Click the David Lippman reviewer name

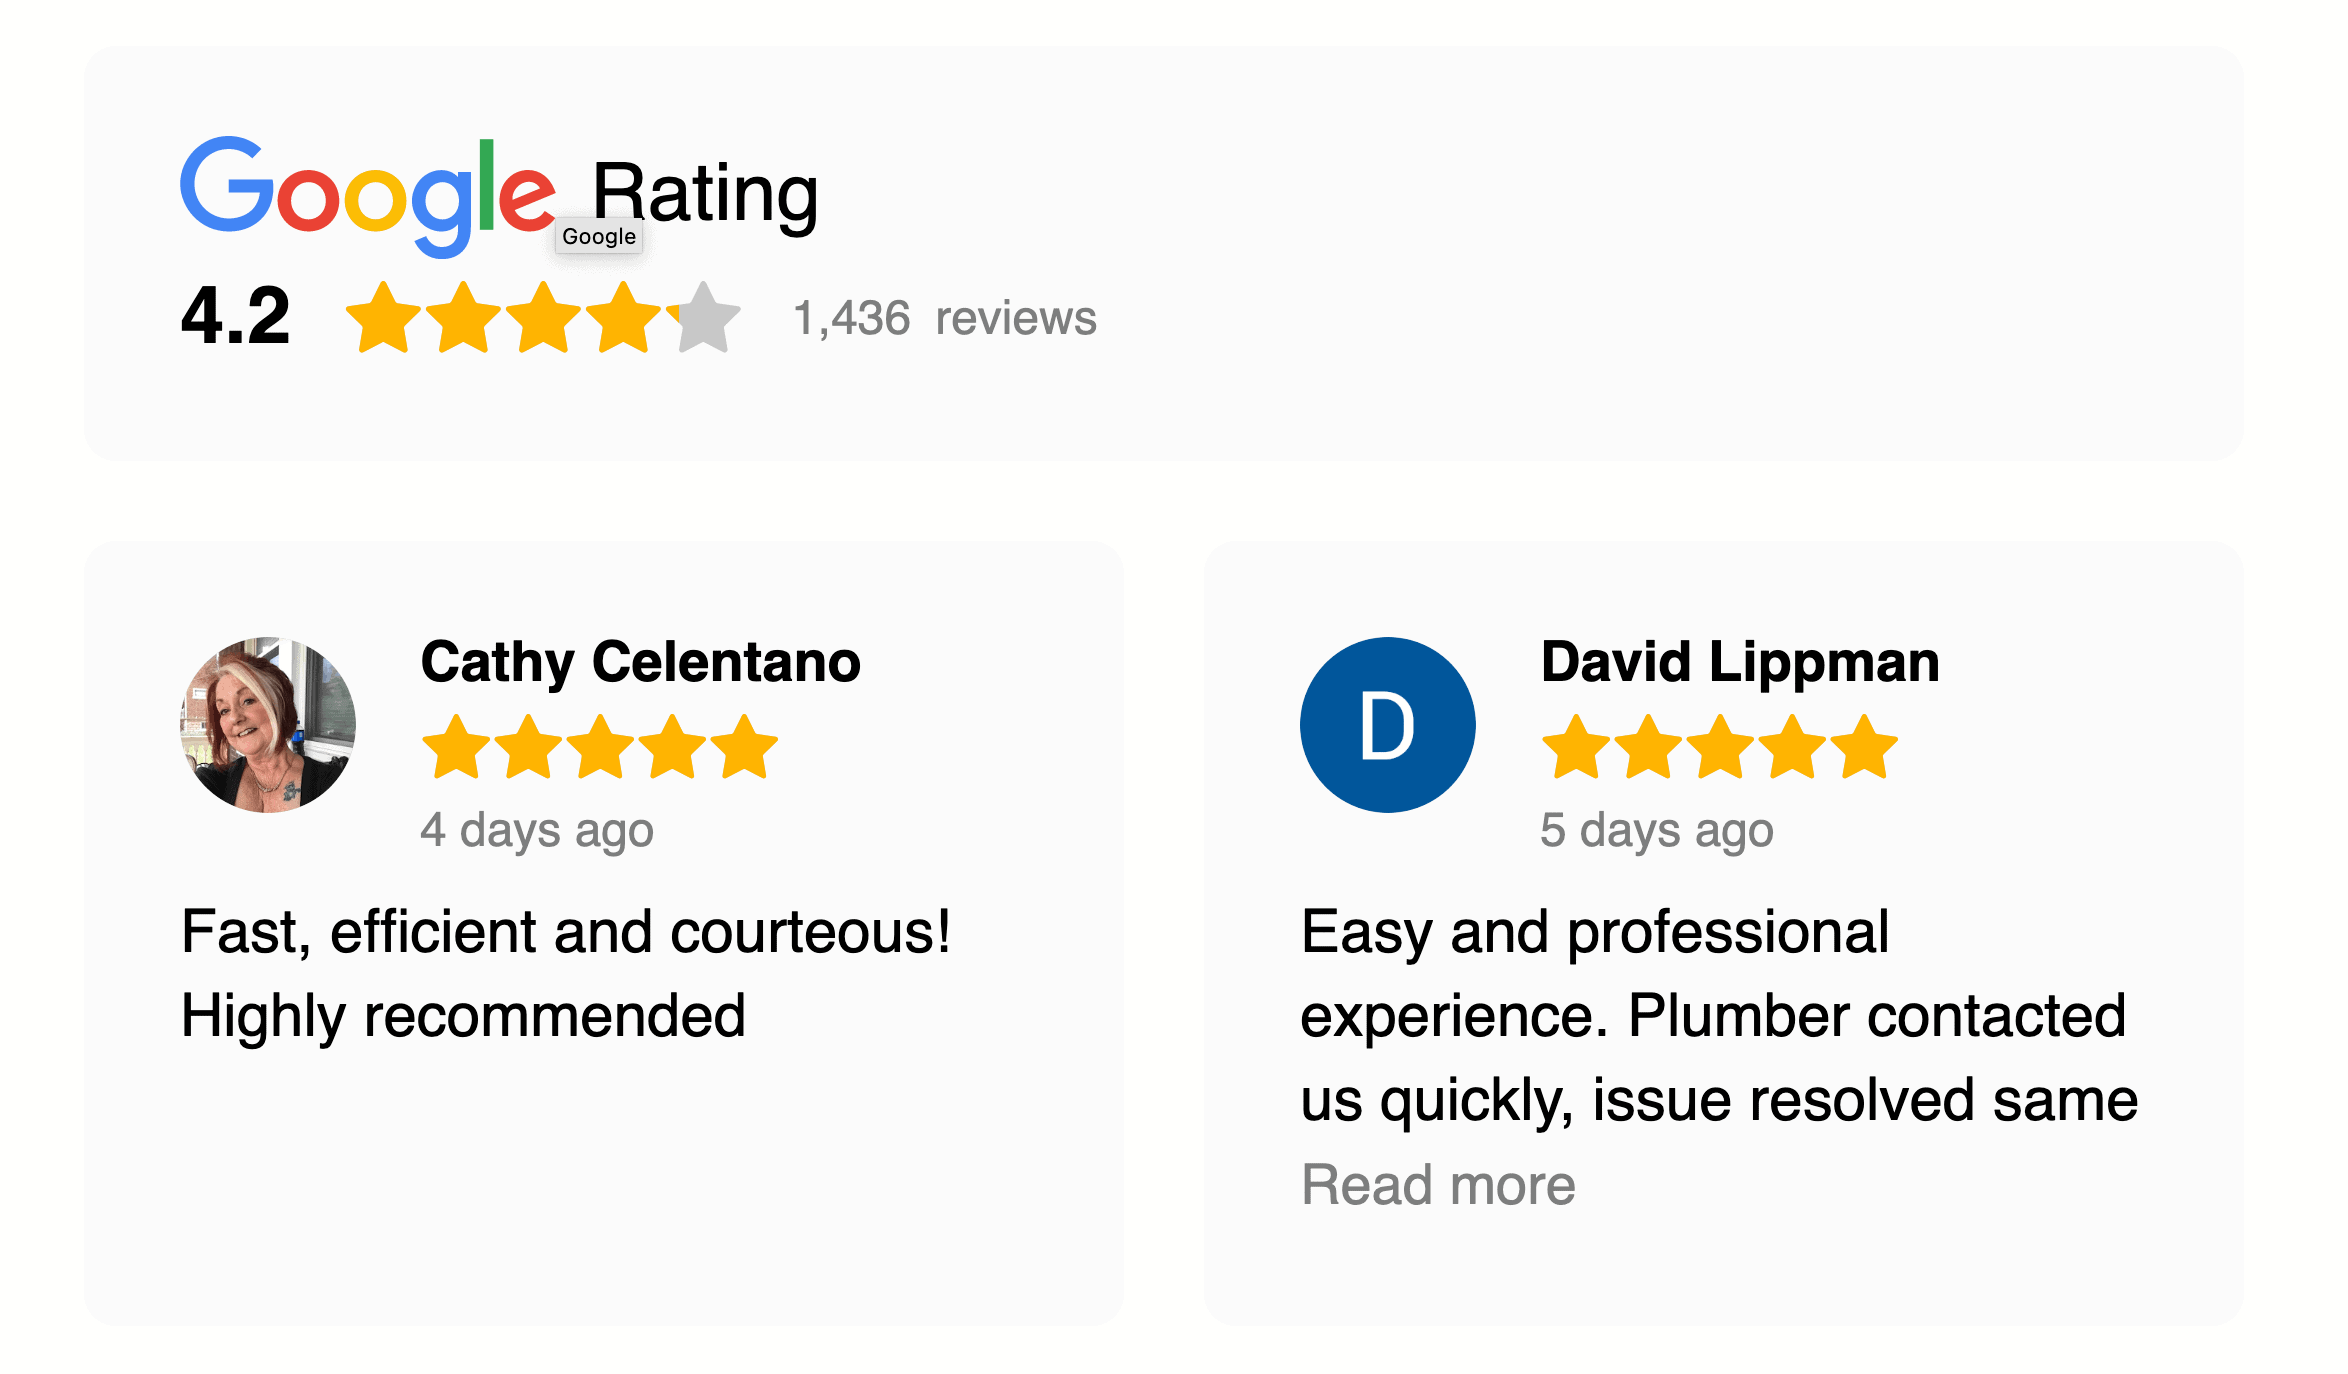pyautogui.click(x=1740, y=662)
